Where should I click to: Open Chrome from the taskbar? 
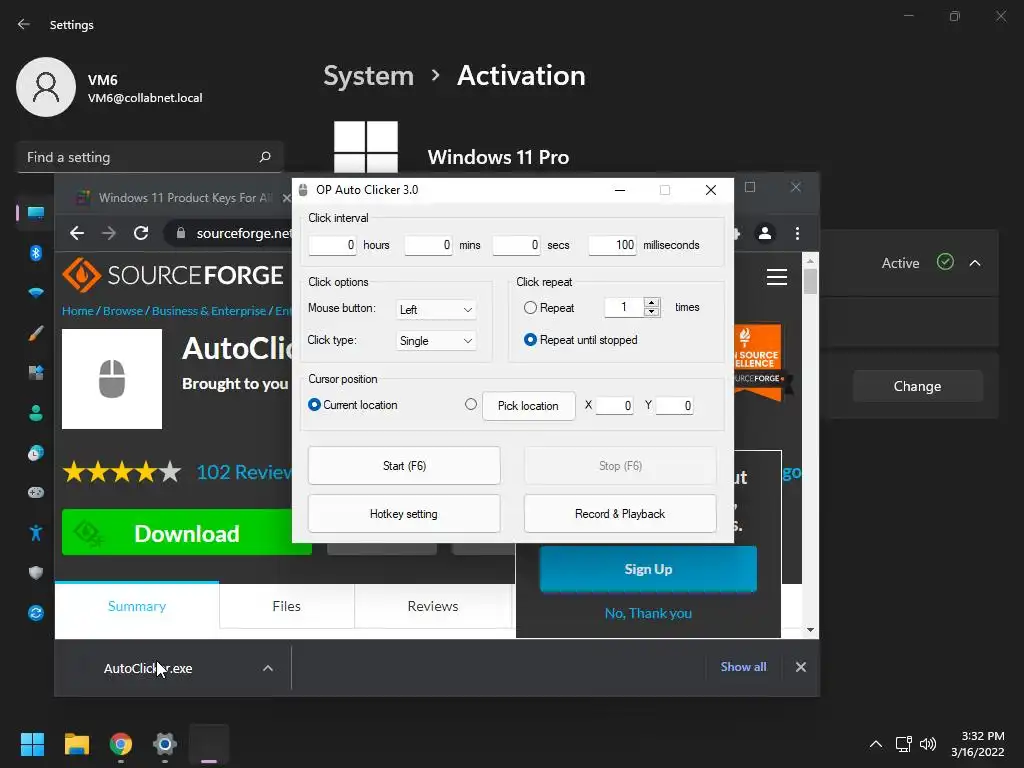point(121,744)
